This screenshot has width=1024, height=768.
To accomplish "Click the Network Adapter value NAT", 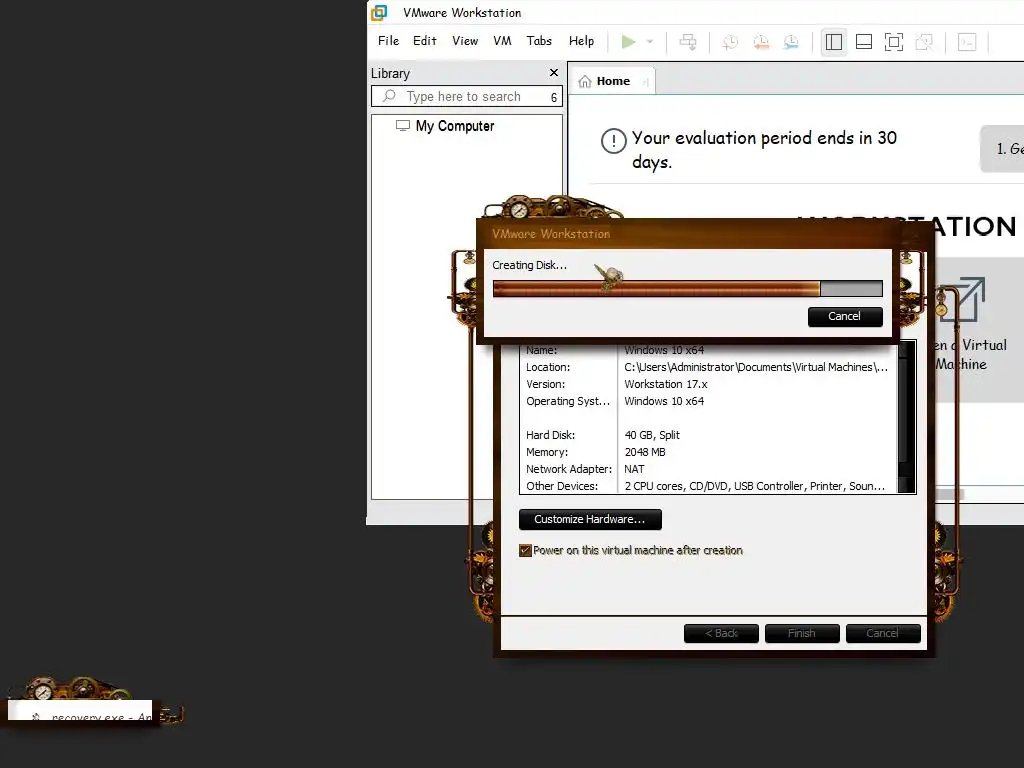I will pos(634,469).
